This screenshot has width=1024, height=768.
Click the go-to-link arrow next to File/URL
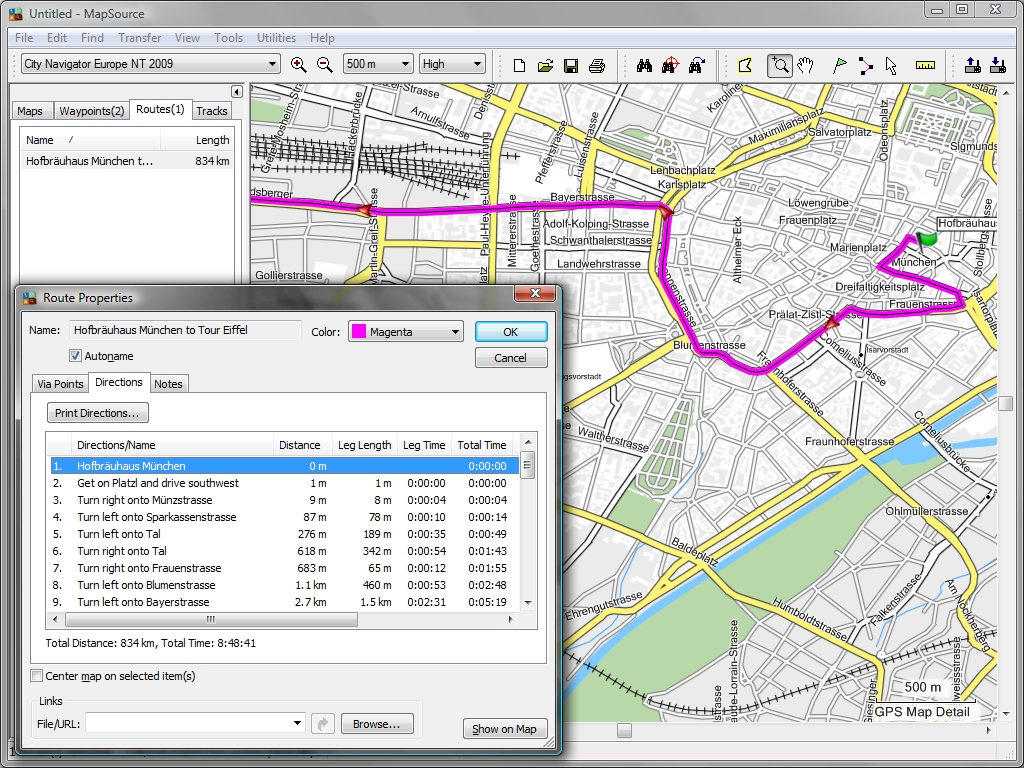[323, 724]
